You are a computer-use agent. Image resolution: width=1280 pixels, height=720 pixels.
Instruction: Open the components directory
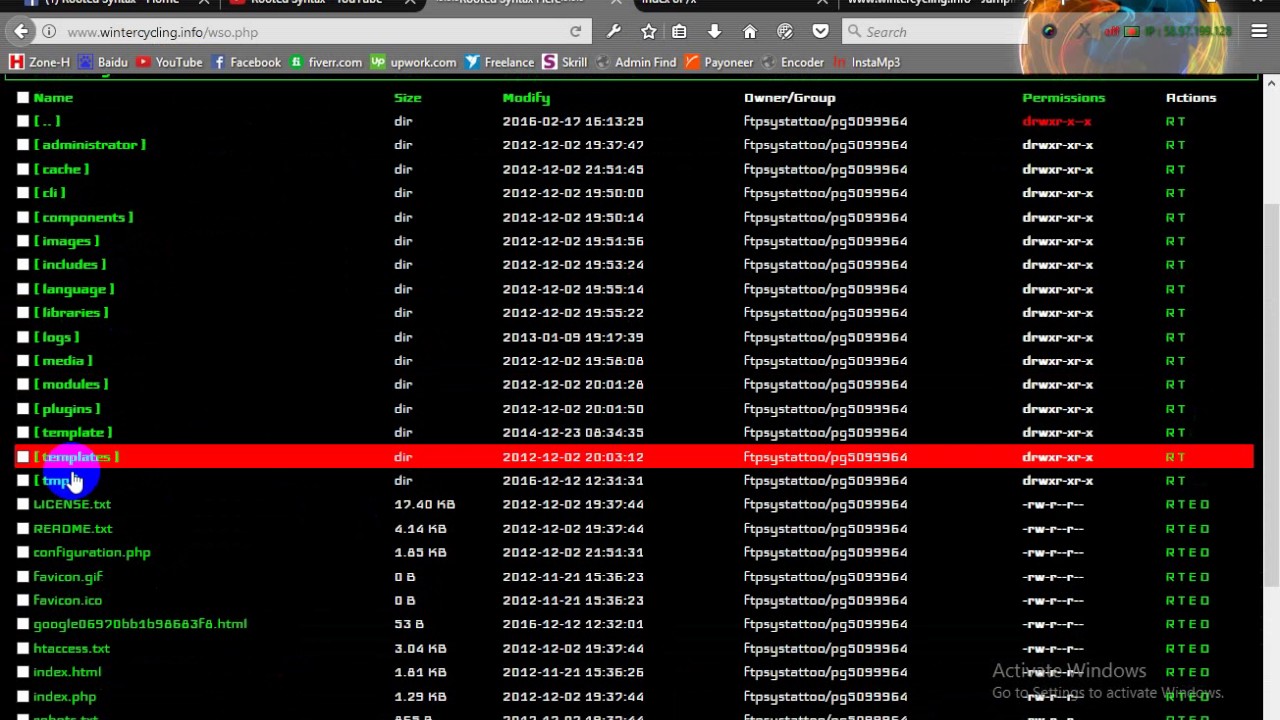click(x=83, y=217)
